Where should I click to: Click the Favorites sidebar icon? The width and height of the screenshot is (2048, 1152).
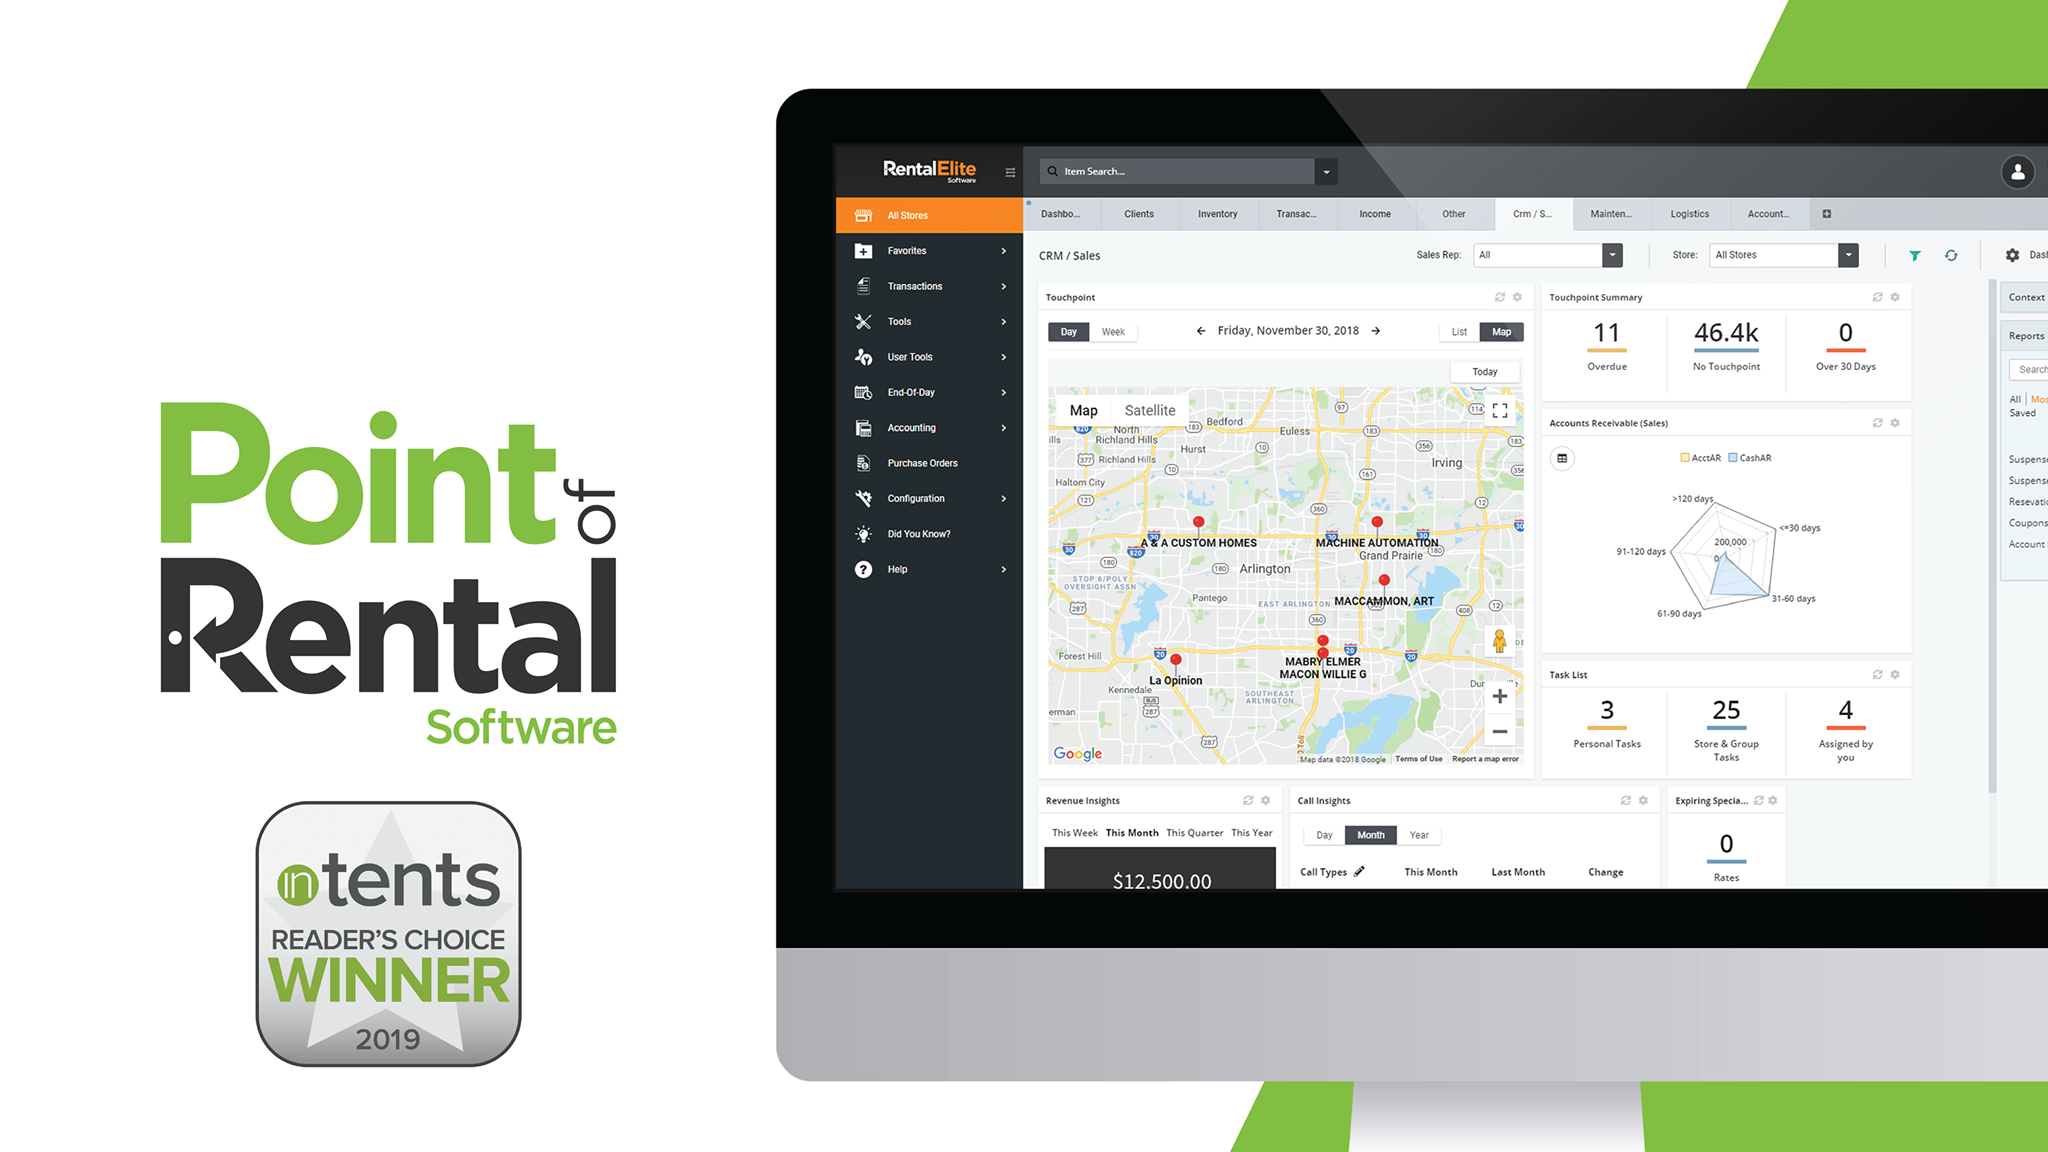861,250
